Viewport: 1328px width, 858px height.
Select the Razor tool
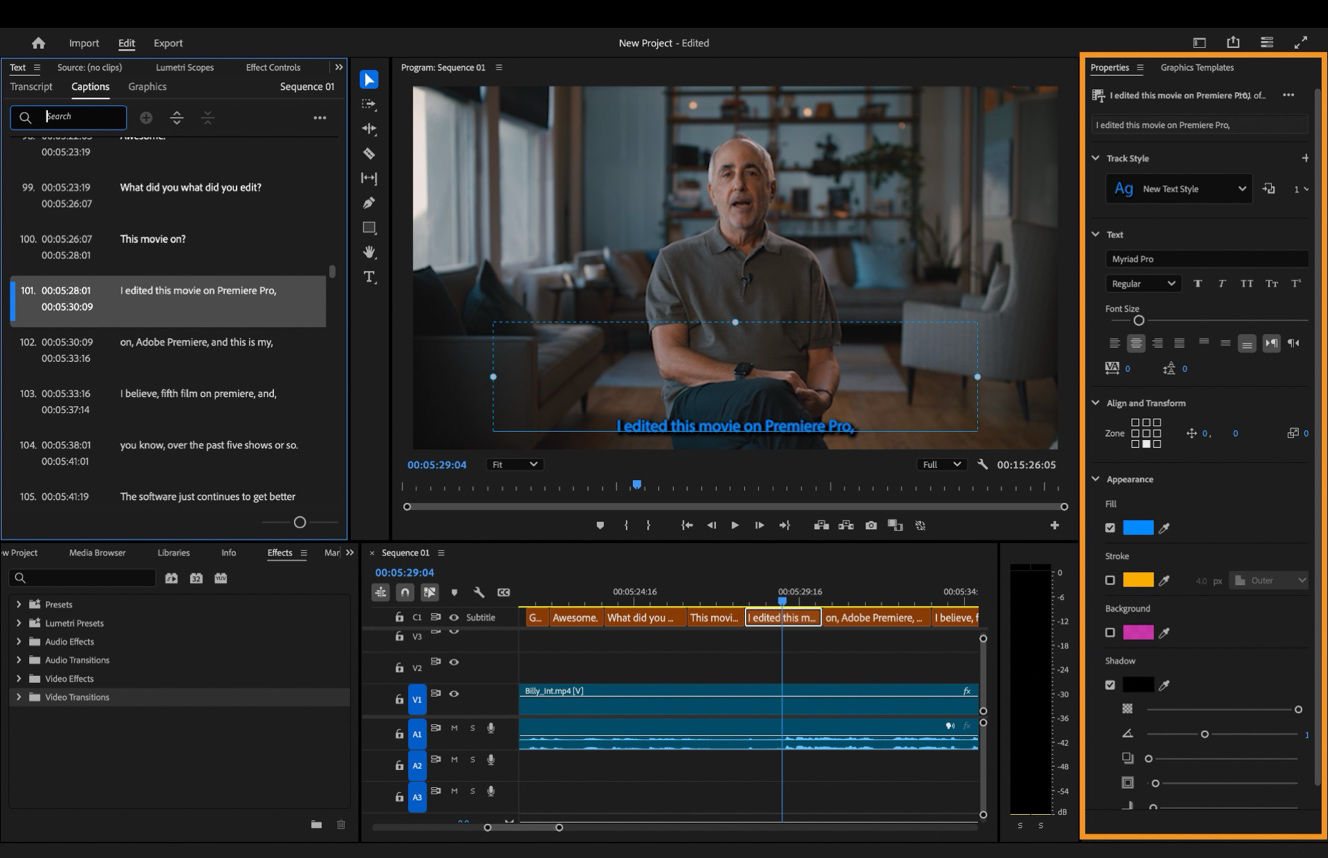pos(369,153)
